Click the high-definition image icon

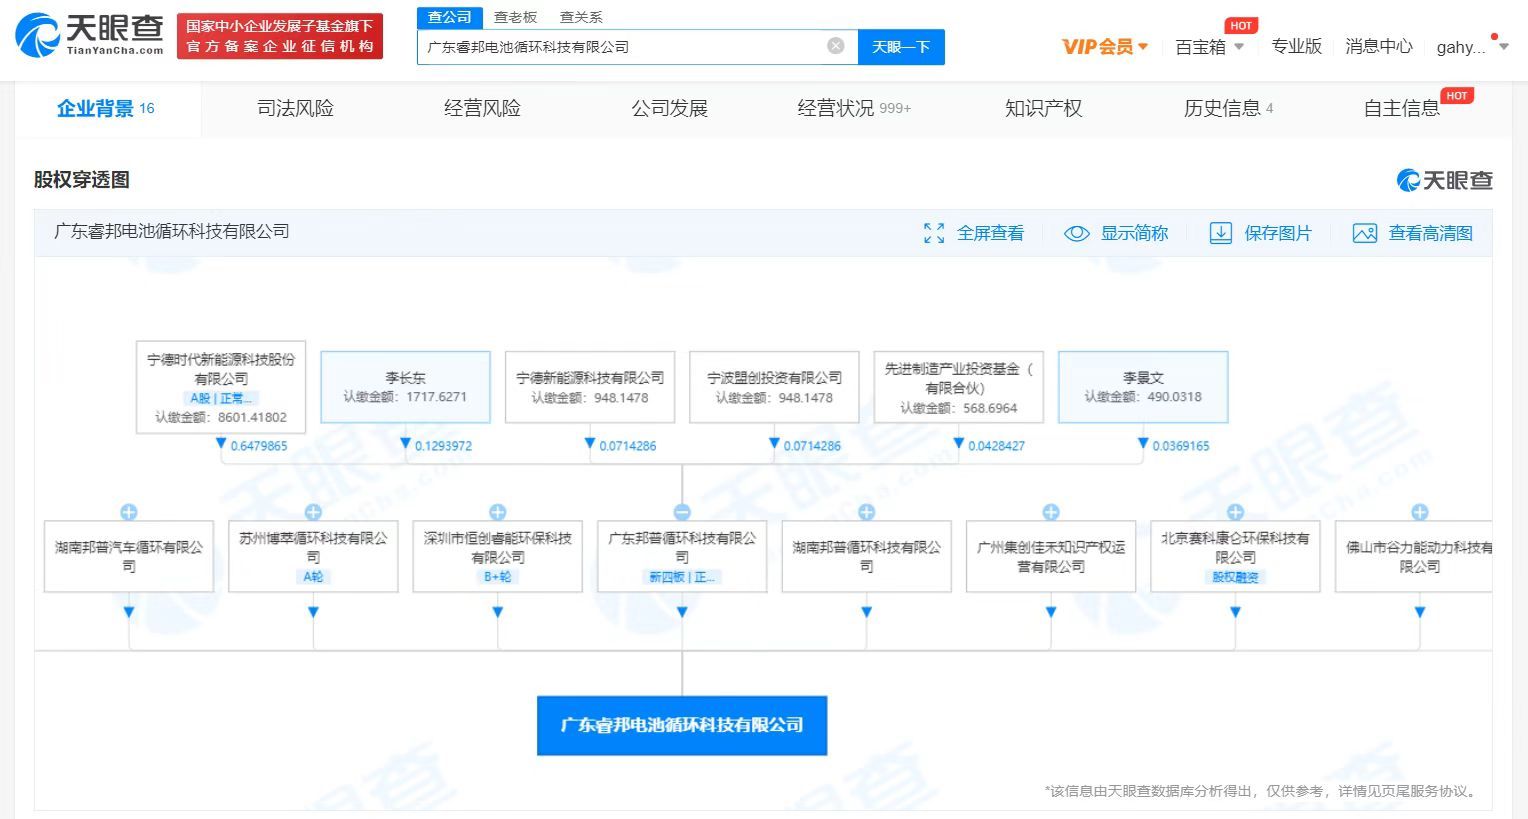pos(1364,233)
